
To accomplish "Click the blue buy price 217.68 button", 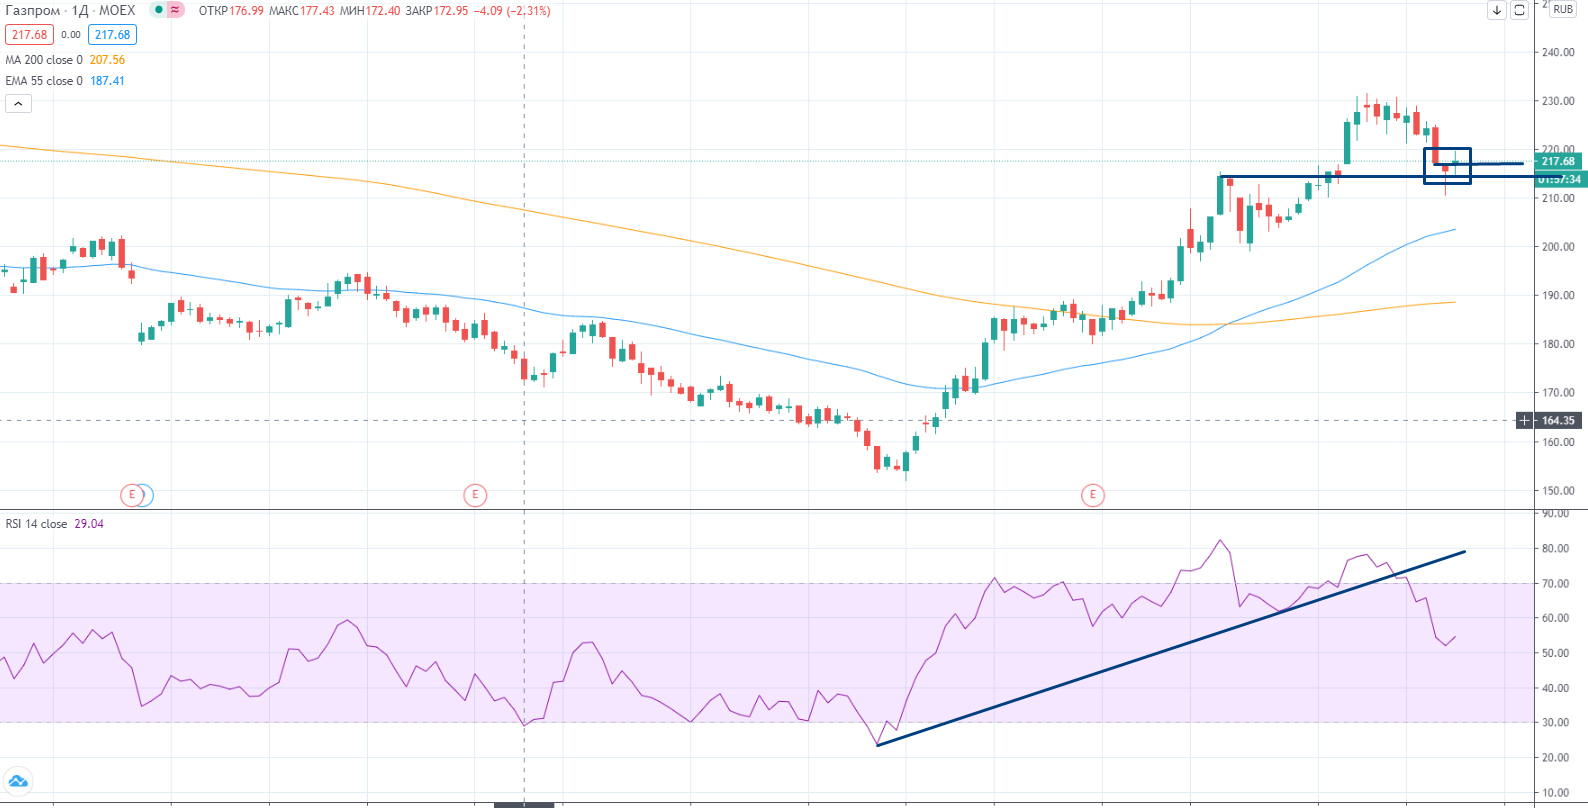I will coord(112,35).
